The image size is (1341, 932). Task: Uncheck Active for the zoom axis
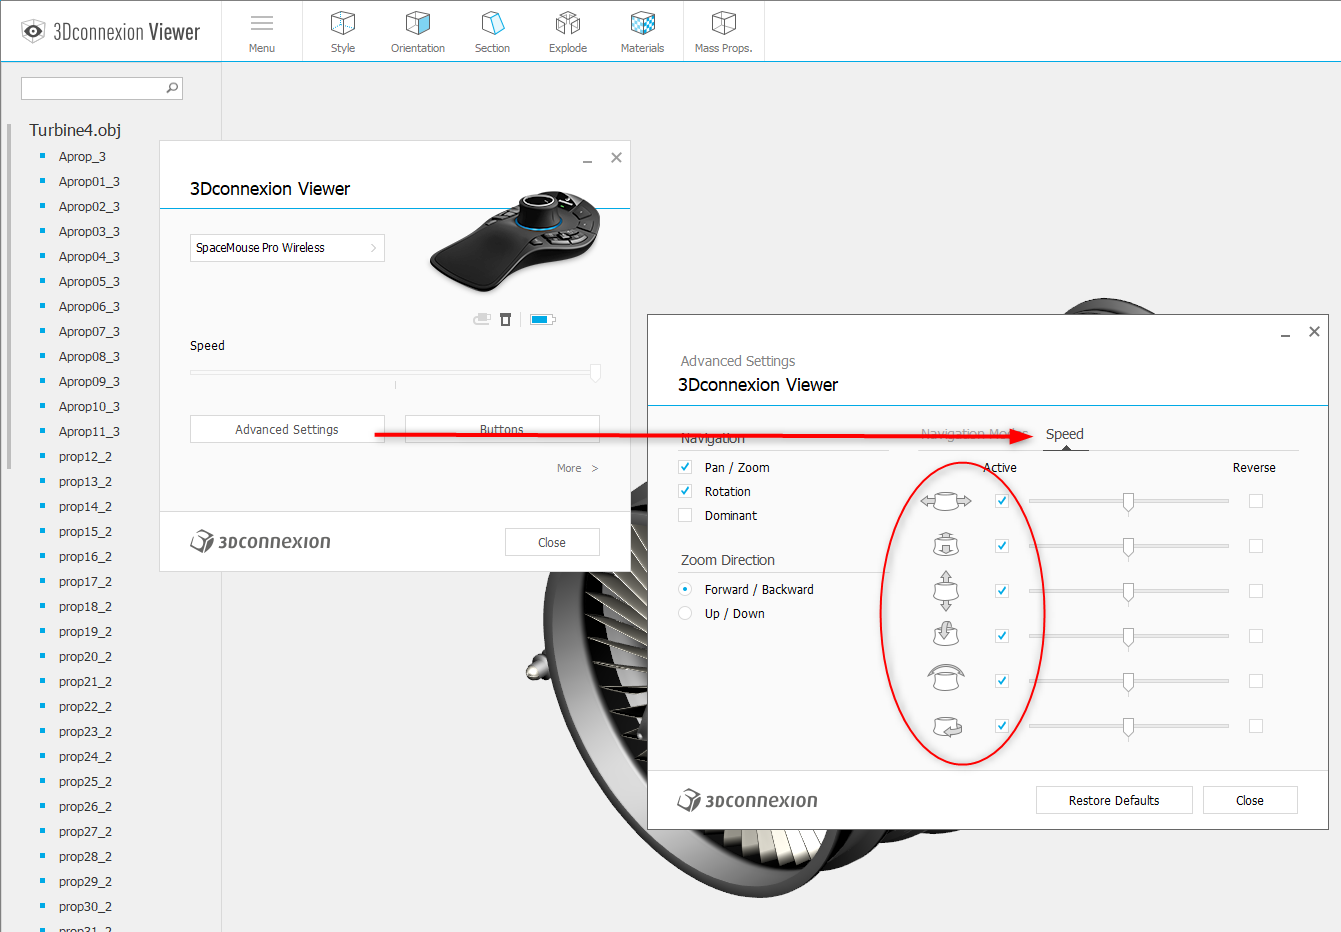click(1002, 546)
